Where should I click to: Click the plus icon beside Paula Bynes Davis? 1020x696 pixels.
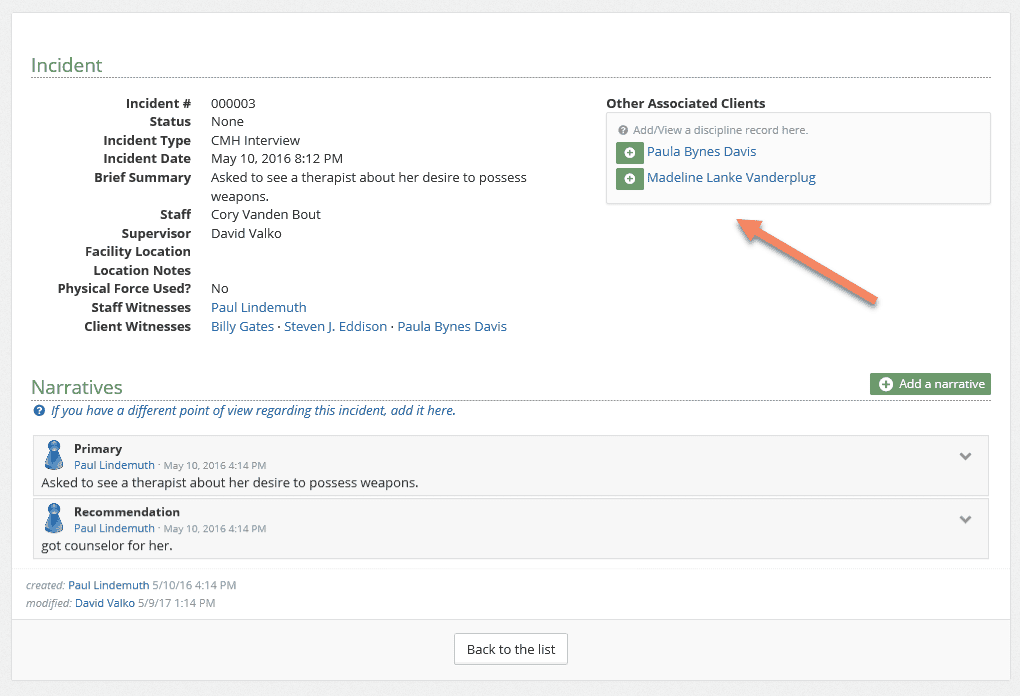tap(629, 153)
